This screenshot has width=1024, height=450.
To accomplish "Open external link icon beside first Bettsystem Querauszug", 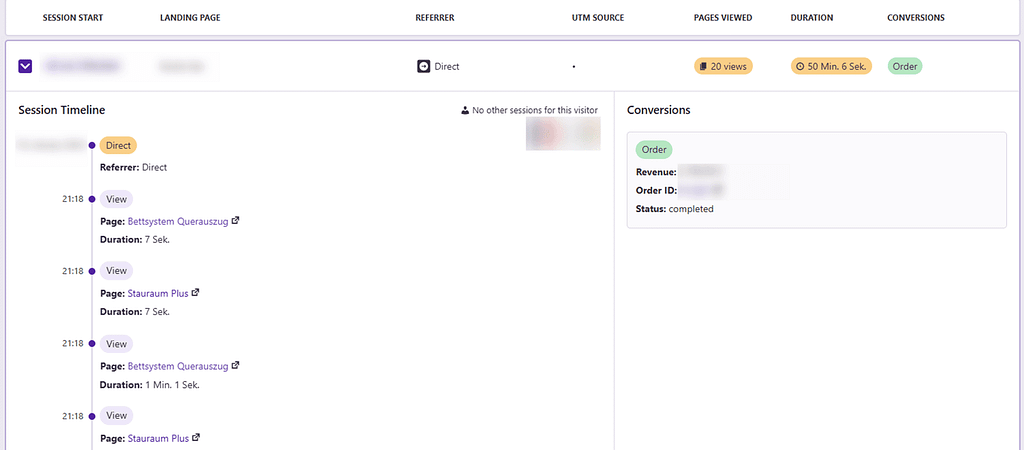I will point(236,221).
